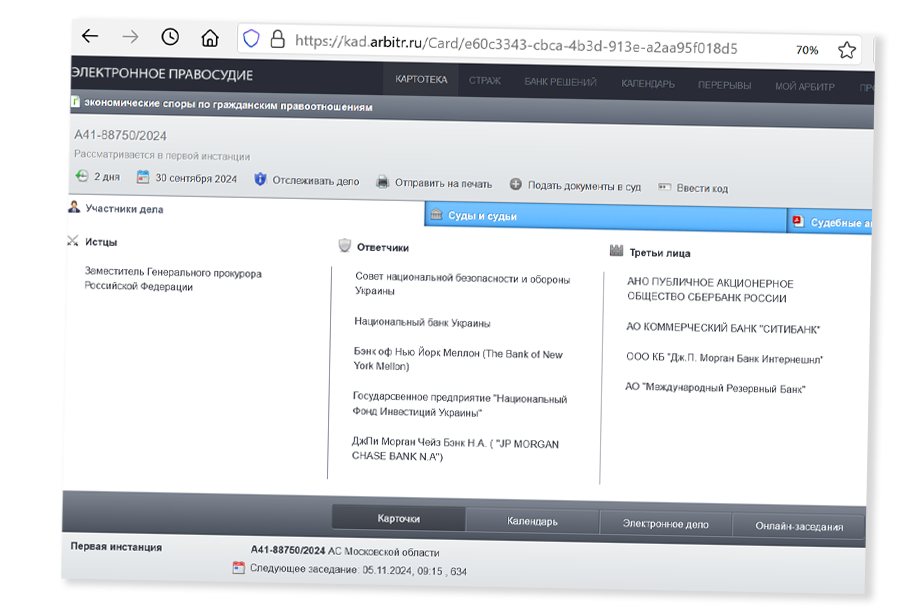Click the browser back arrow
Screen dimensions: 920x613
[x=90, y=36]
